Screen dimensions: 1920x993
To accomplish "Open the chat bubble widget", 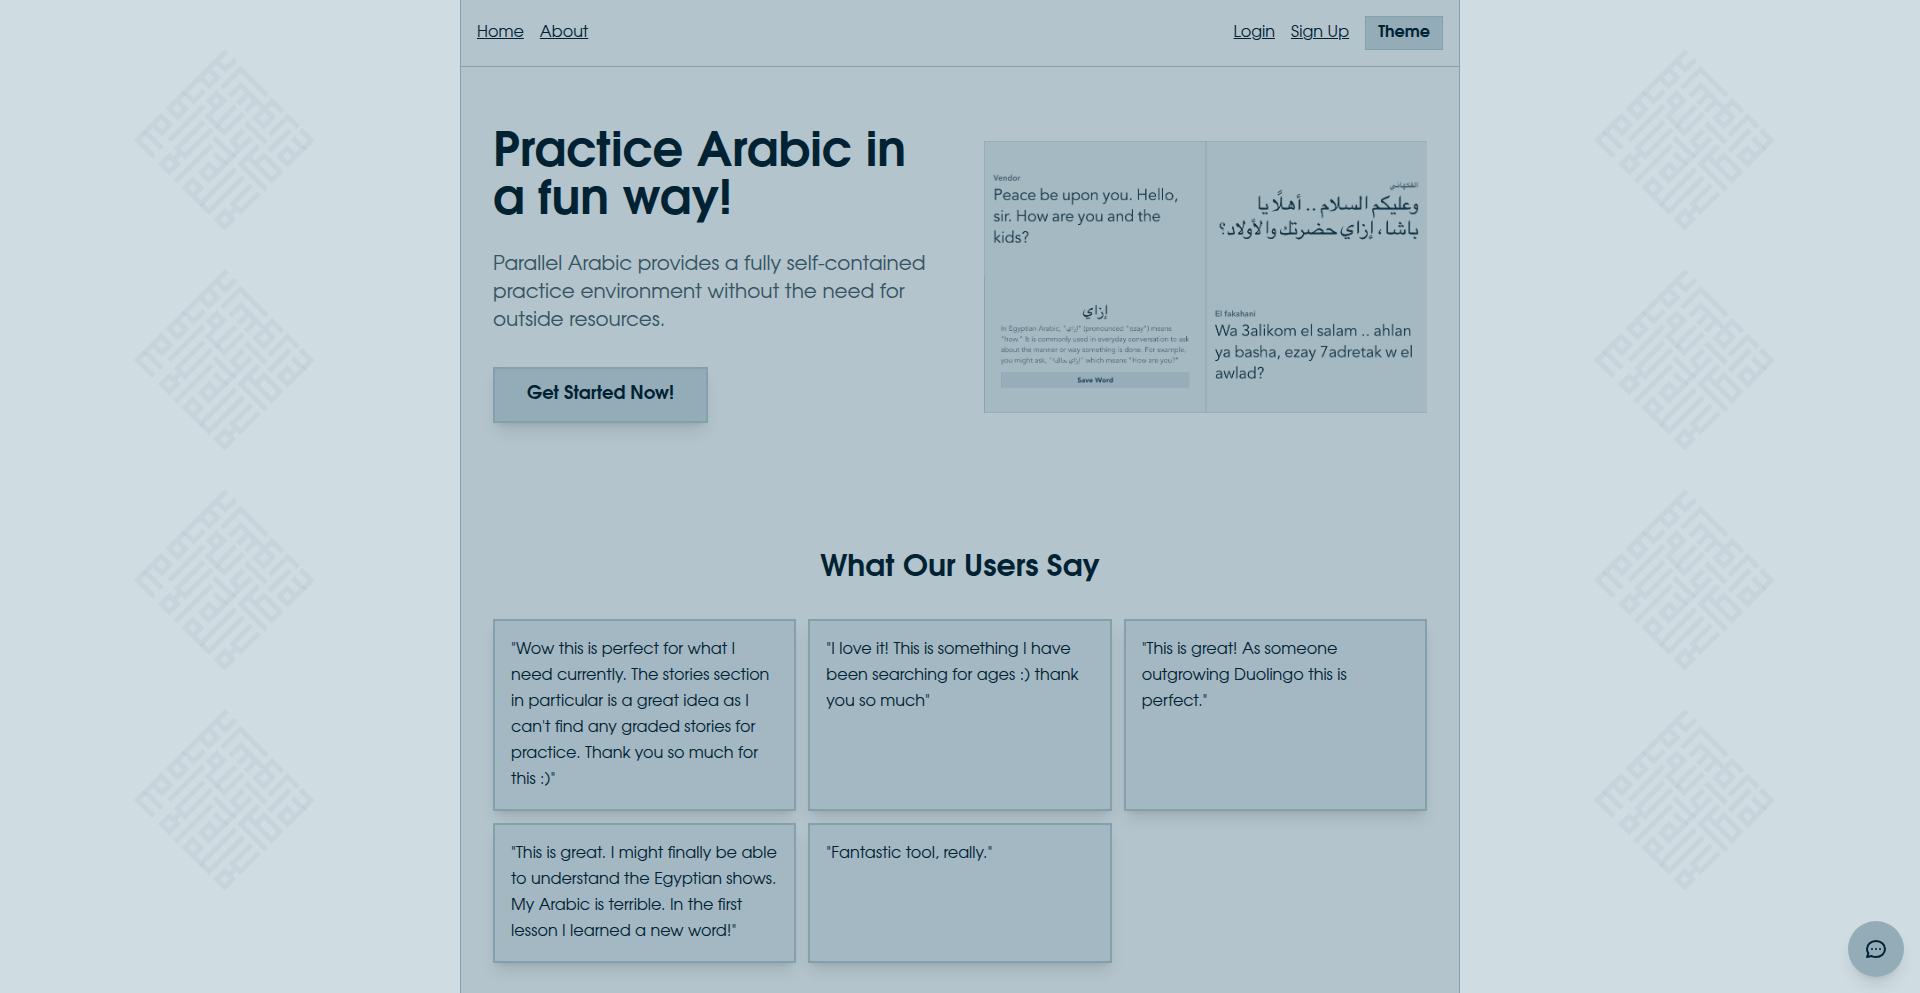I will coord(1875,949).
